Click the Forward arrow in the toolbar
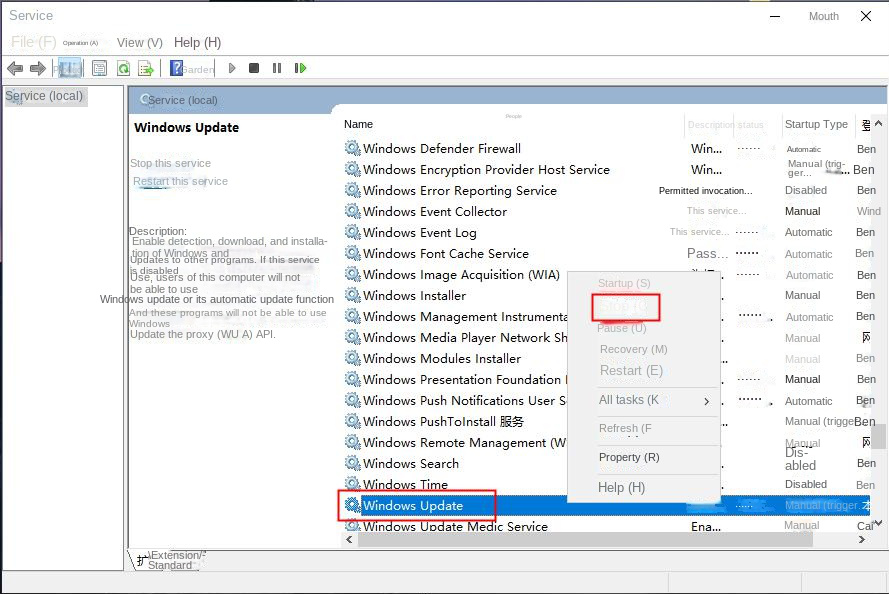This screenshot has width=889, height=594. [38, 68]
